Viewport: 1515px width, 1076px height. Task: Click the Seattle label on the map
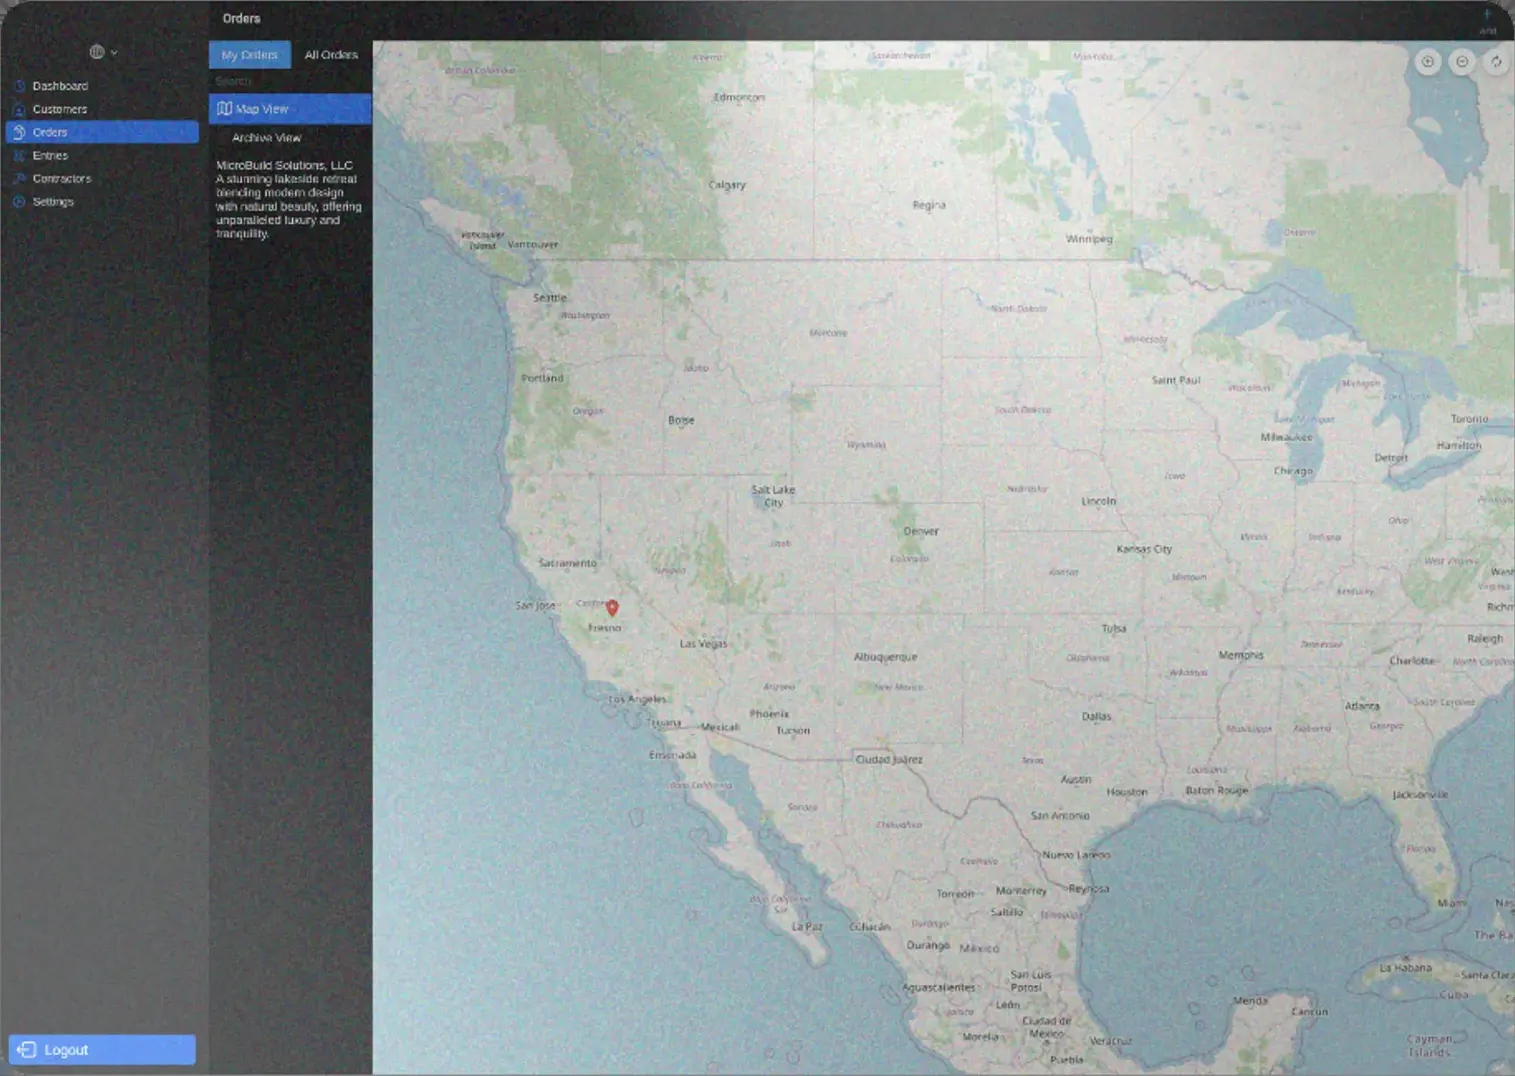pos(549,298)
